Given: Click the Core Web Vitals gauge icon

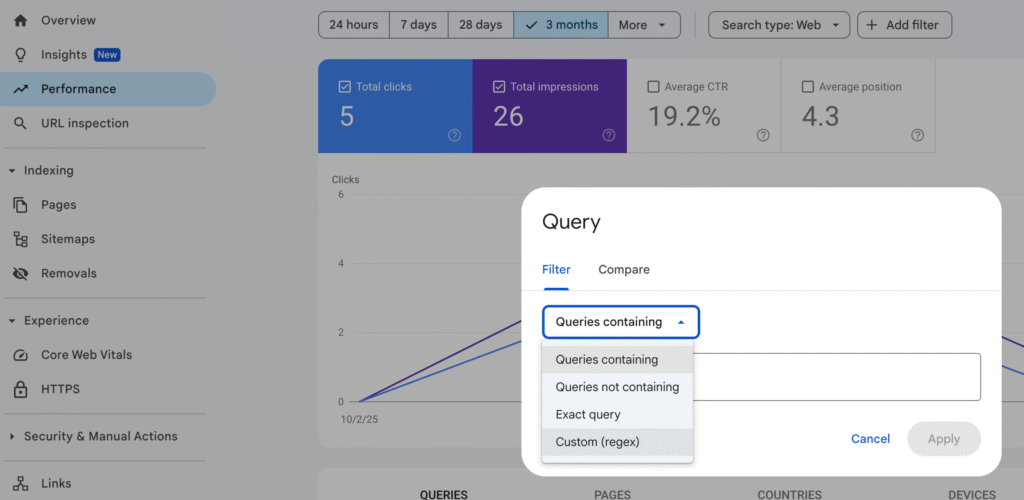Looking at the screenshot, I should pyautogui.click(x=21, y=355).
